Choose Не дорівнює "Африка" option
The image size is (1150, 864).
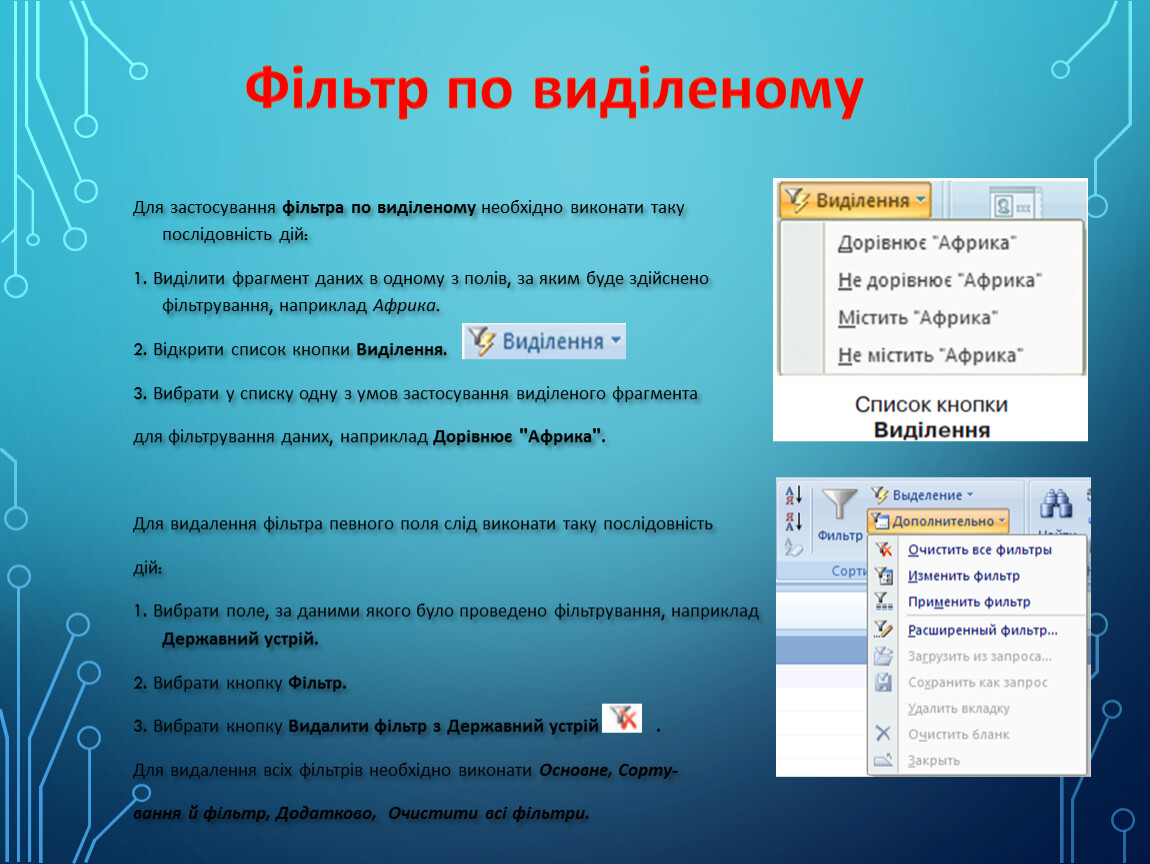(x=940, y=280)
